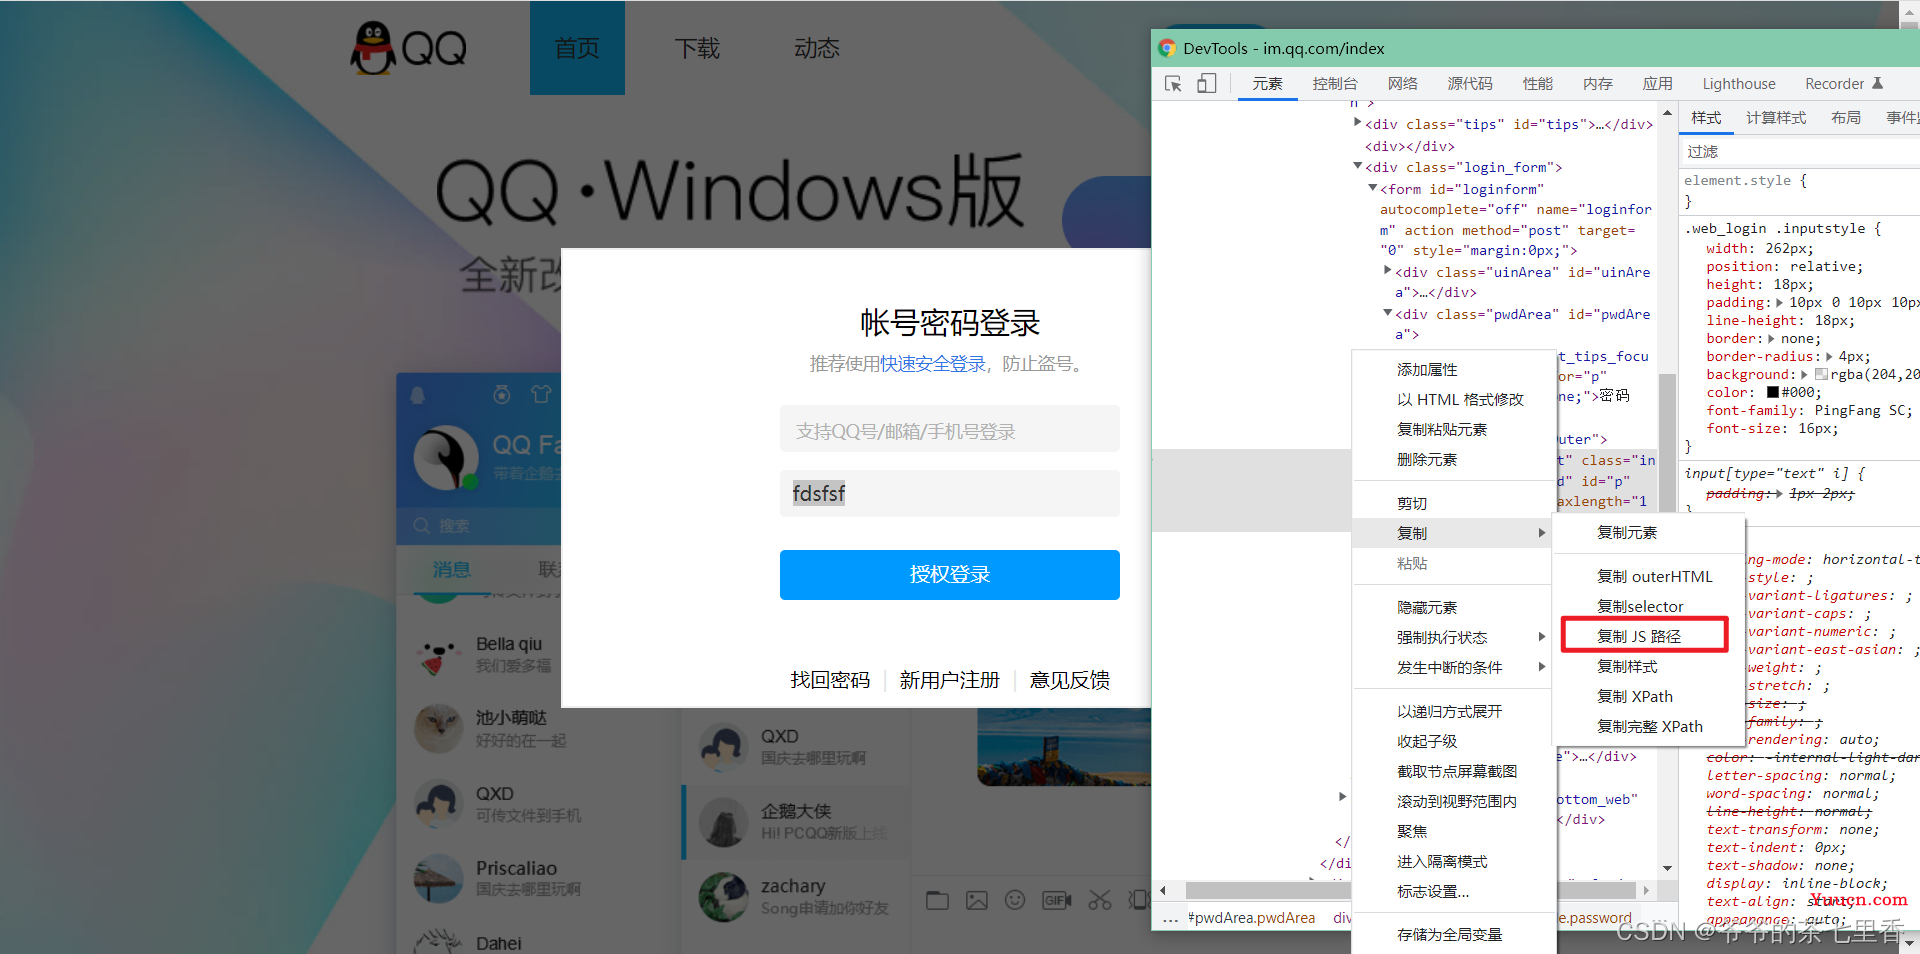Screen dimensions: 1920x954
Task: Click the password field containing fdsfsf
Action: click(949, 494)
